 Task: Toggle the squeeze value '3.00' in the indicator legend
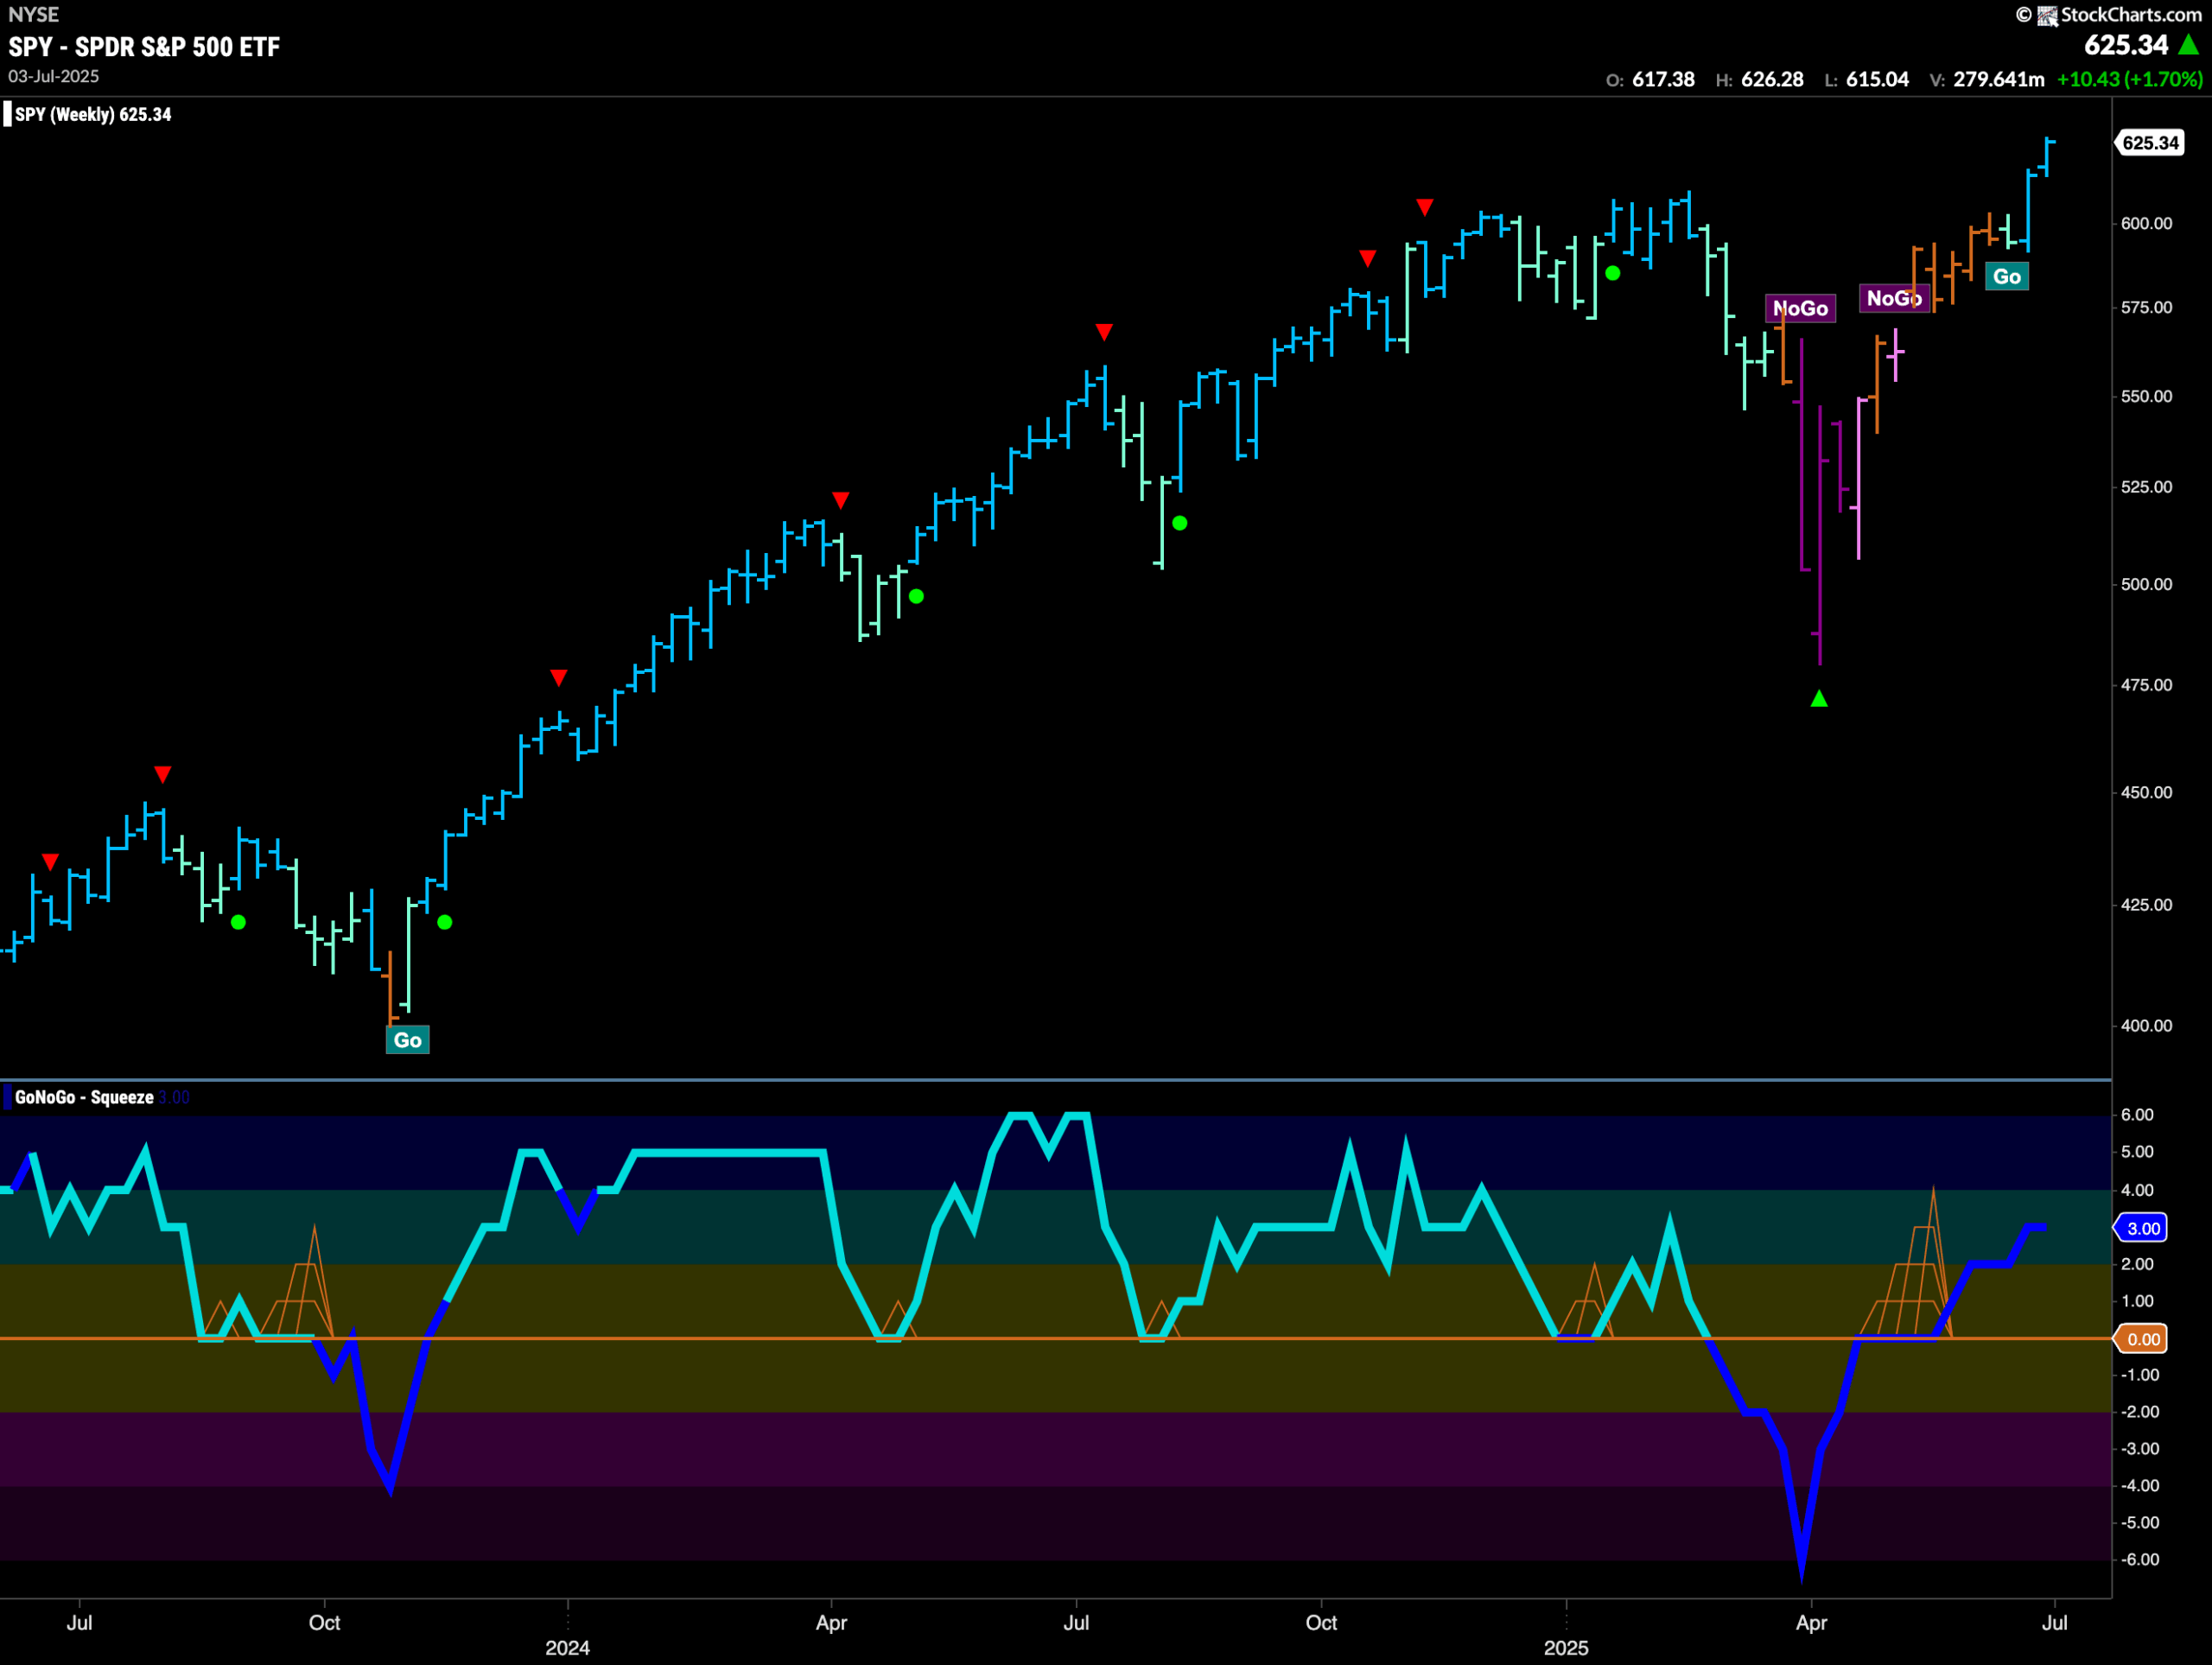[172, 1096]
